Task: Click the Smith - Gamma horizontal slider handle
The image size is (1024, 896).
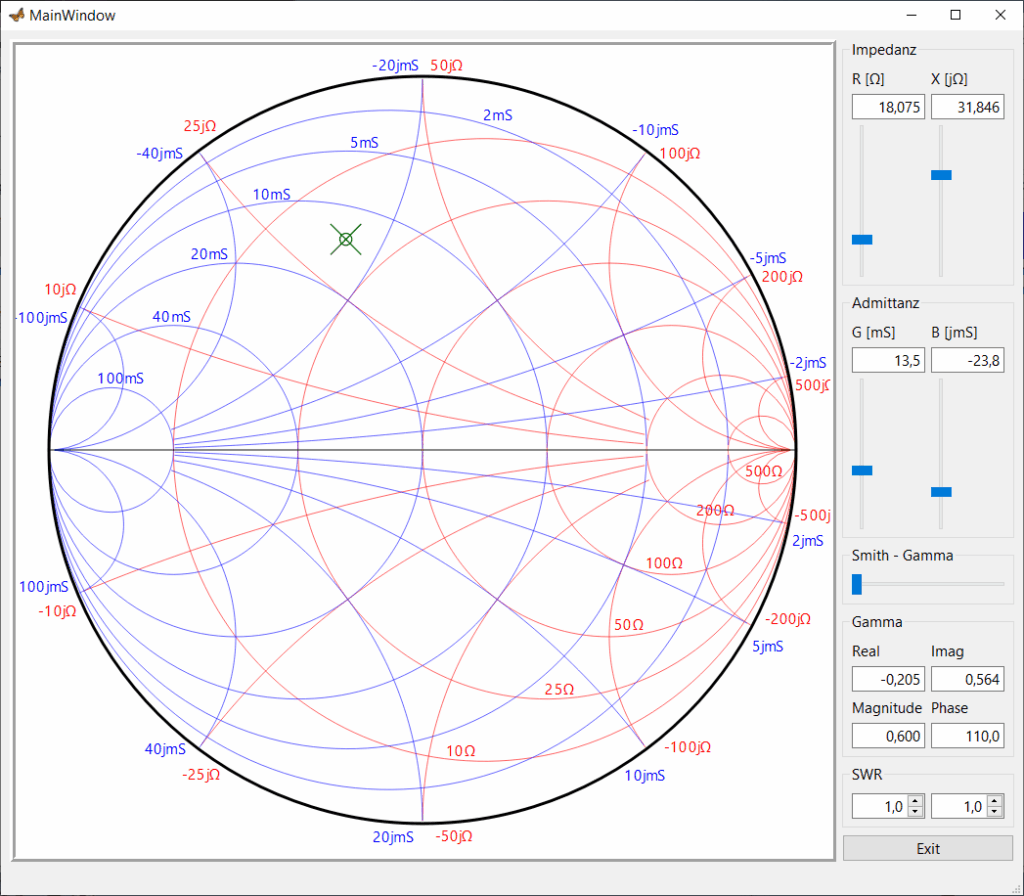Action: pos(857,584)
